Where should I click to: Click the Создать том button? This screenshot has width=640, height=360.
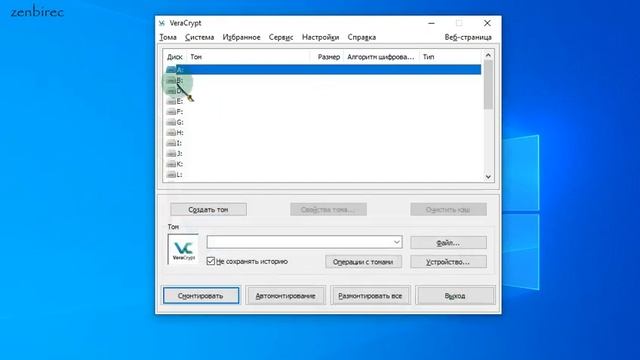click(x=208, y=209)
